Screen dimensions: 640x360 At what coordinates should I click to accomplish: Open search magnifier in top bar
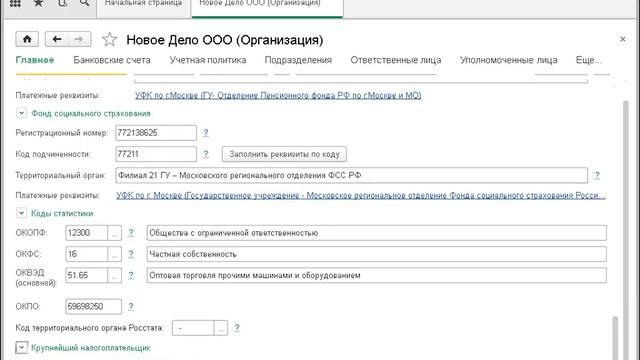(x=84, y=3)
